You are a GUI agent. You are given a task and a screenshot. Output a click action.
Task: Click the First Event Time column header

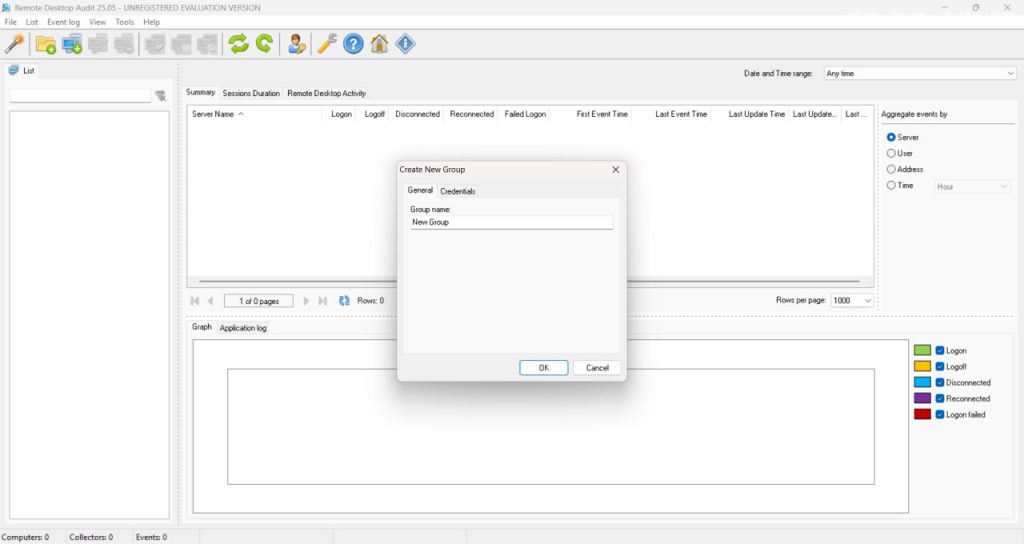pos(601,114)
